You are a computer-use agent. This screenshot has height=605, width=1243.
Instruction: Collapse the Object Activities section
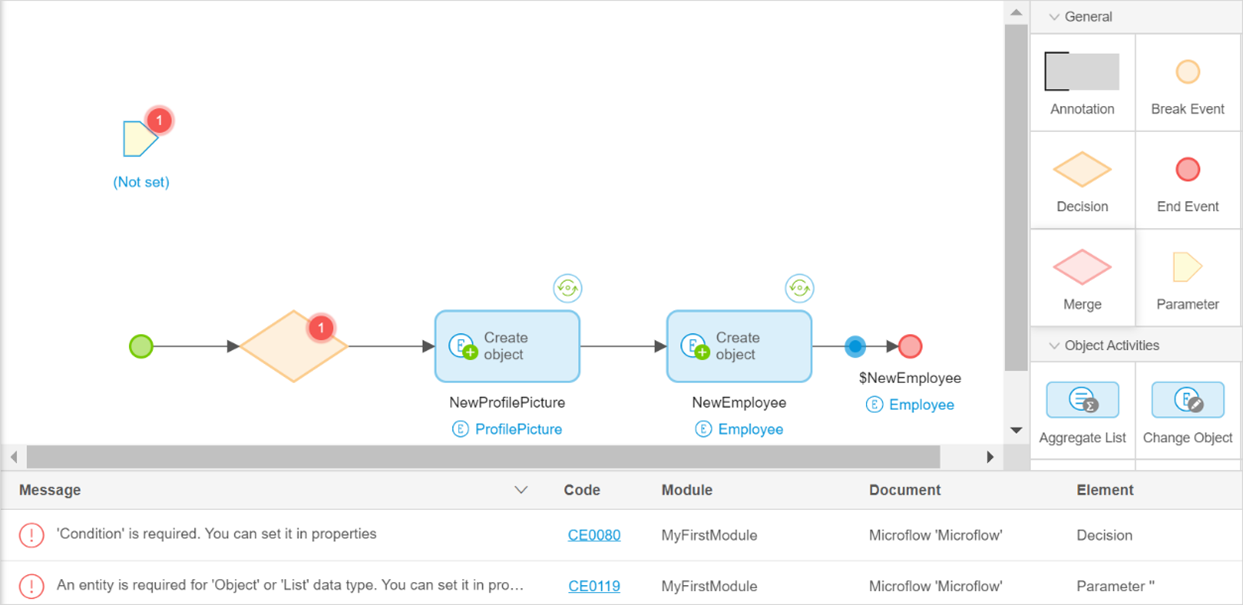click(1054, 346)
